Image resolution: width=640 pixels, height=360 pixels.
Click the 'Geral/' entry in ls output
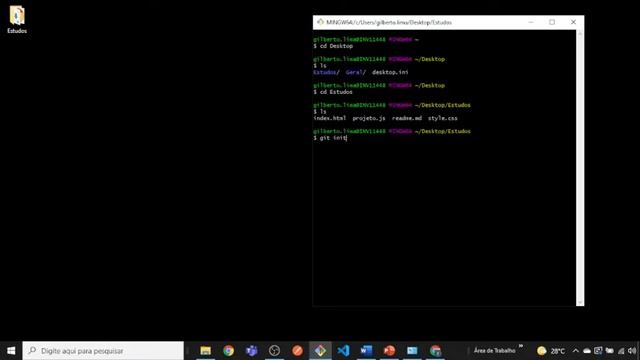tap(356, 72)
